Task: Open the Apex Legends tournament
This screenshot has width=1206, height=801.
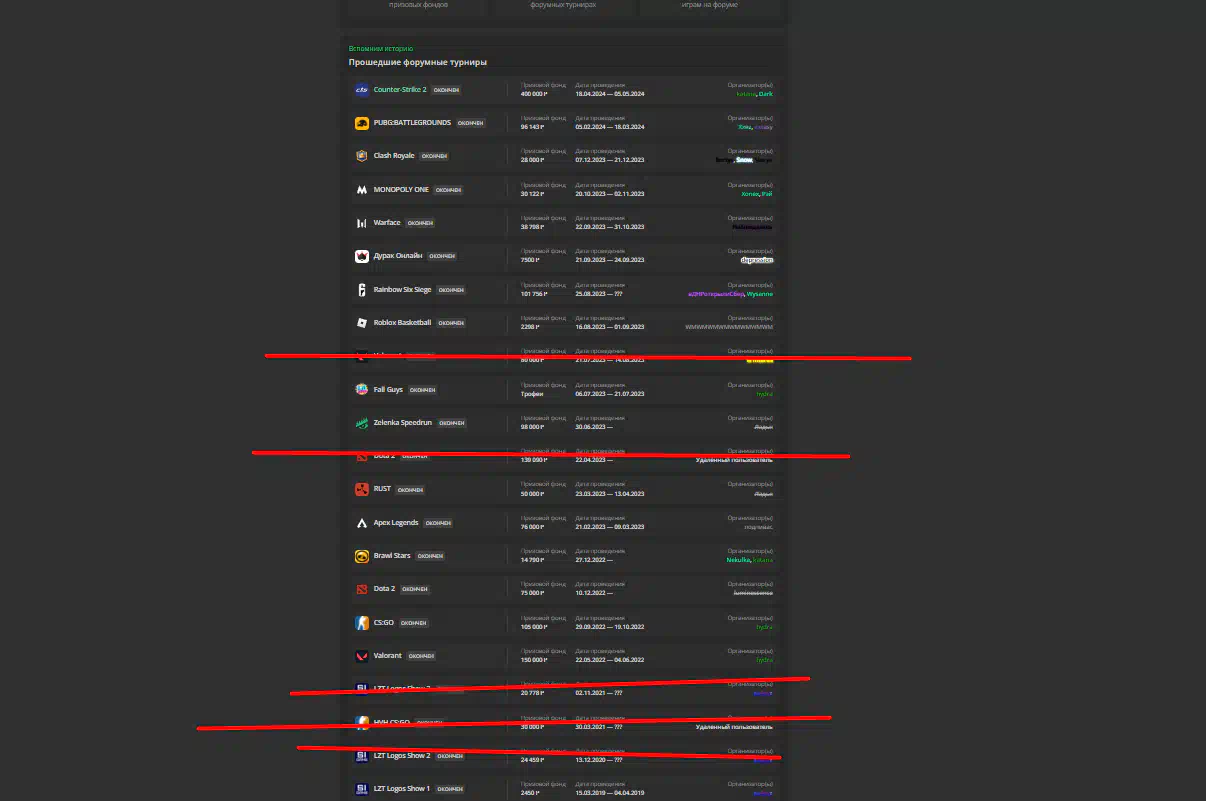Action: pos(396,523)
